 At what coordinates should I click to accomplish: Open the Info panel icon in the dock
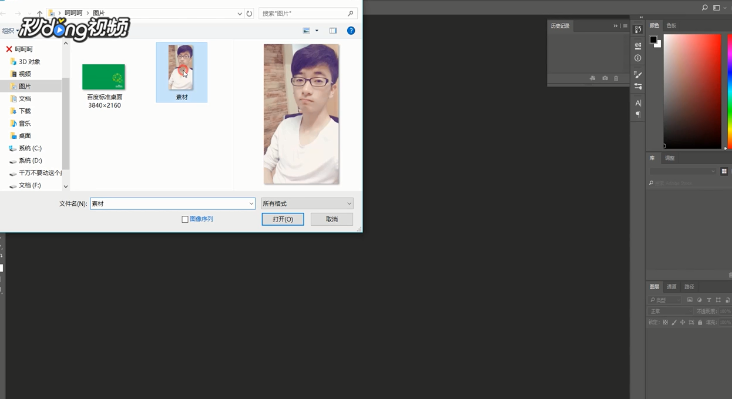tap(638, 58)
